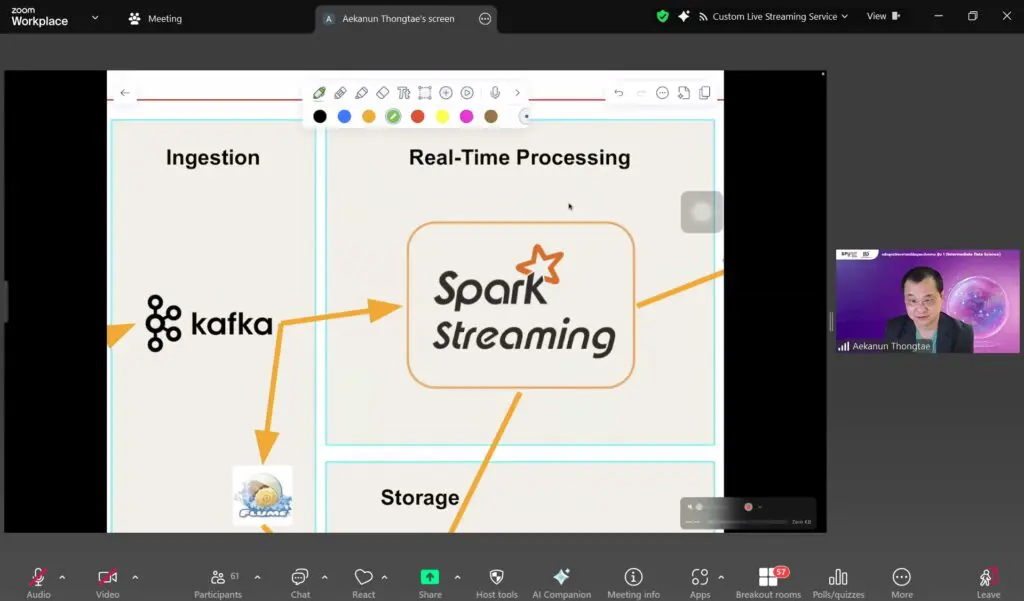Select the Tt text tool
The width and height of the screenshot is (1024, 601).
point(404,93)
